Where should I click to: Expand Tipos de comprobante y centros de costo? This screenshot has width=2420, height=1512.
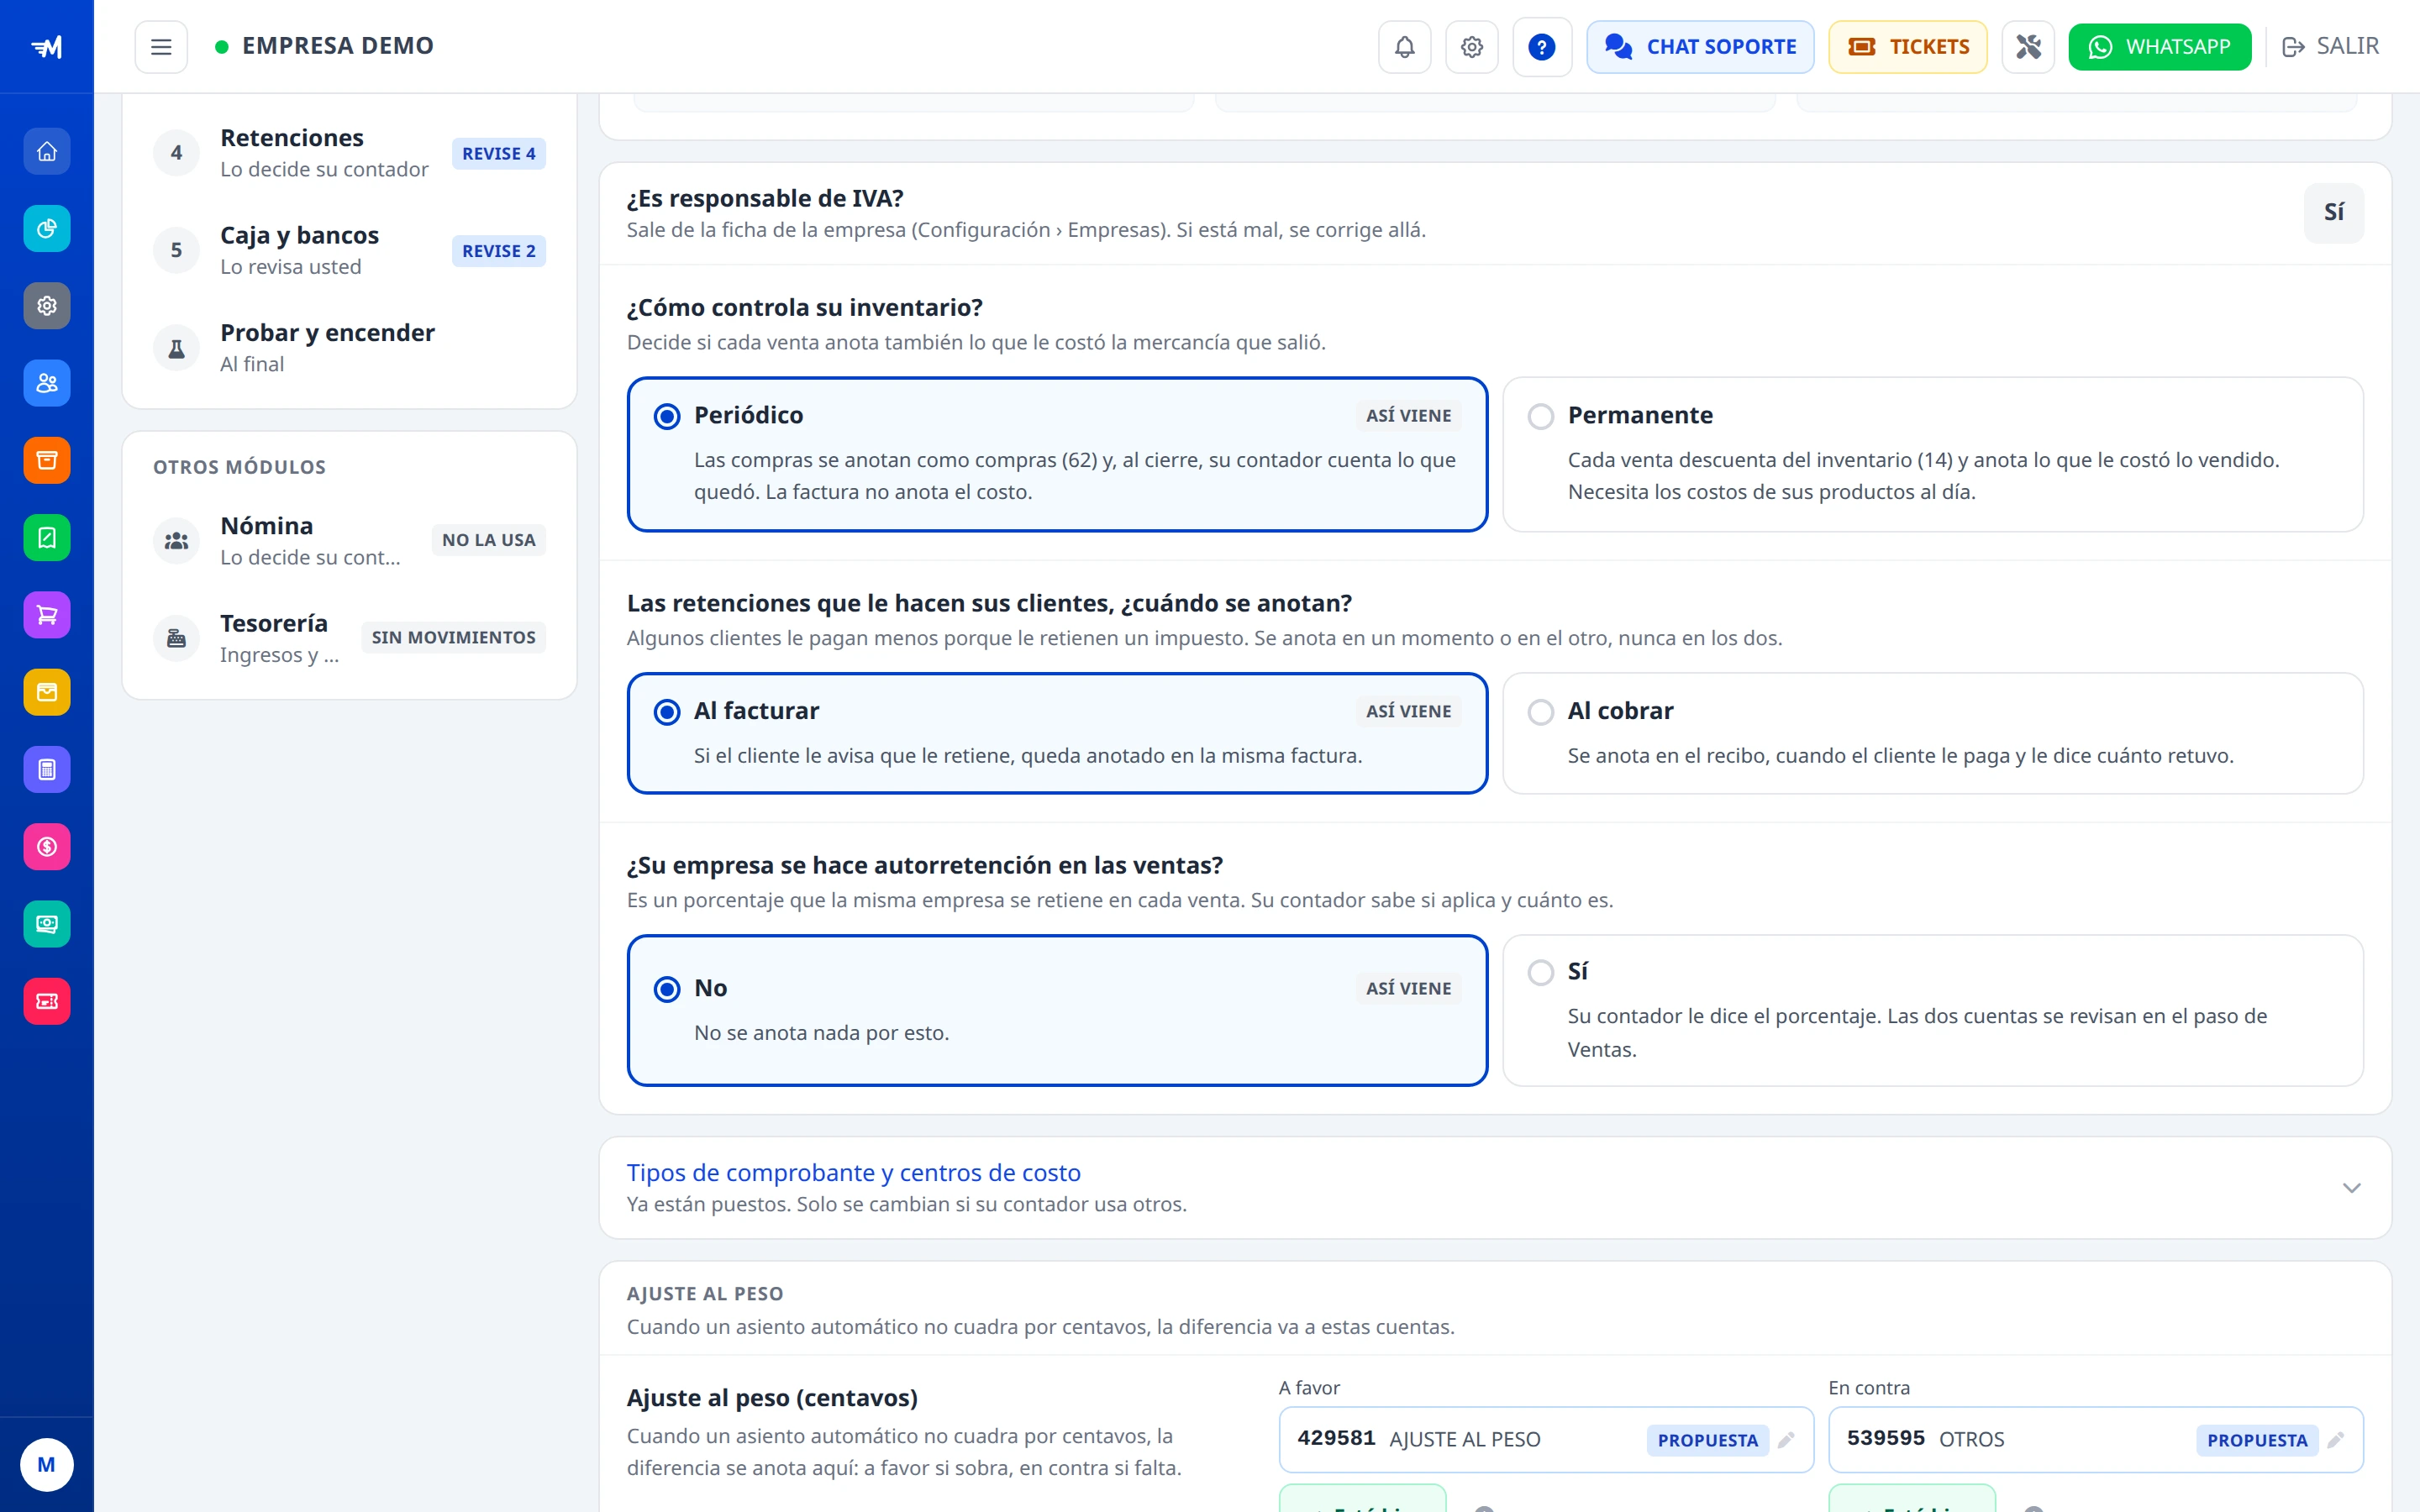(1494, 1188)
